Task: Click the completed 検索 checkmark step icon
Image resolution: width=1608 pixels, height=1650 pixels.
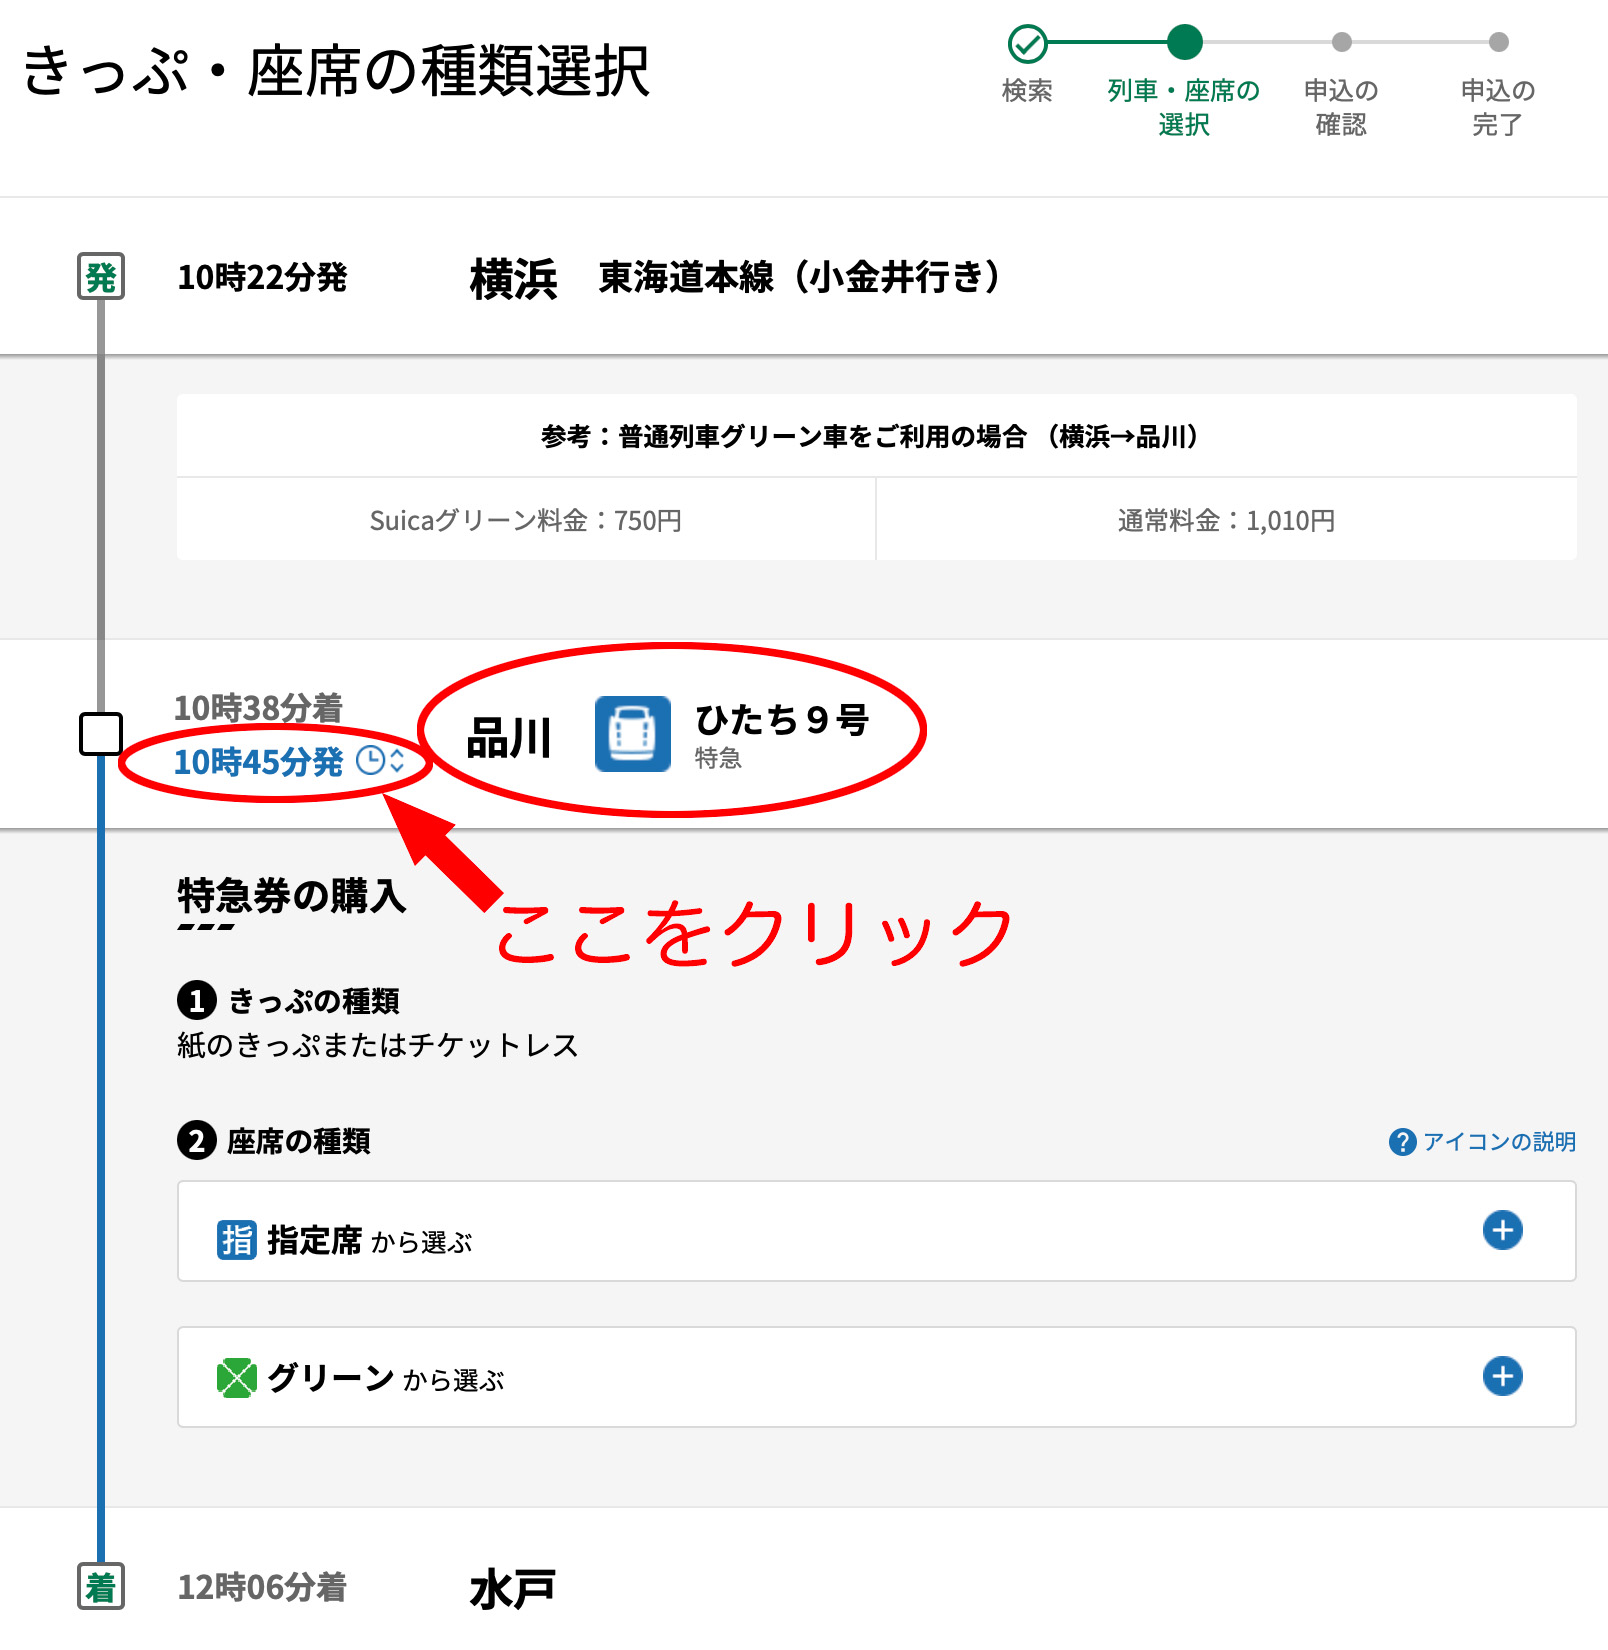Action: pos(1027,44)
